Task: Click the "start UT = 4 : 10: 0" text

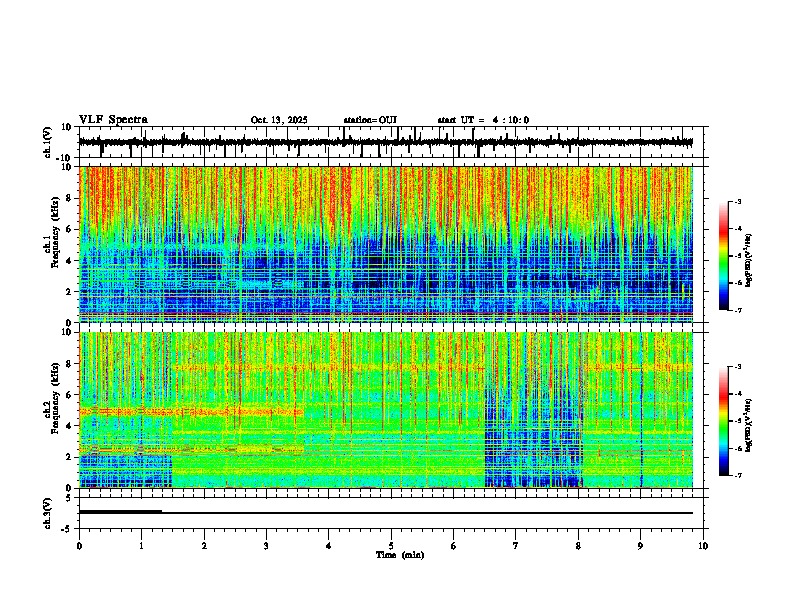Action: click(x=483, y=120)
